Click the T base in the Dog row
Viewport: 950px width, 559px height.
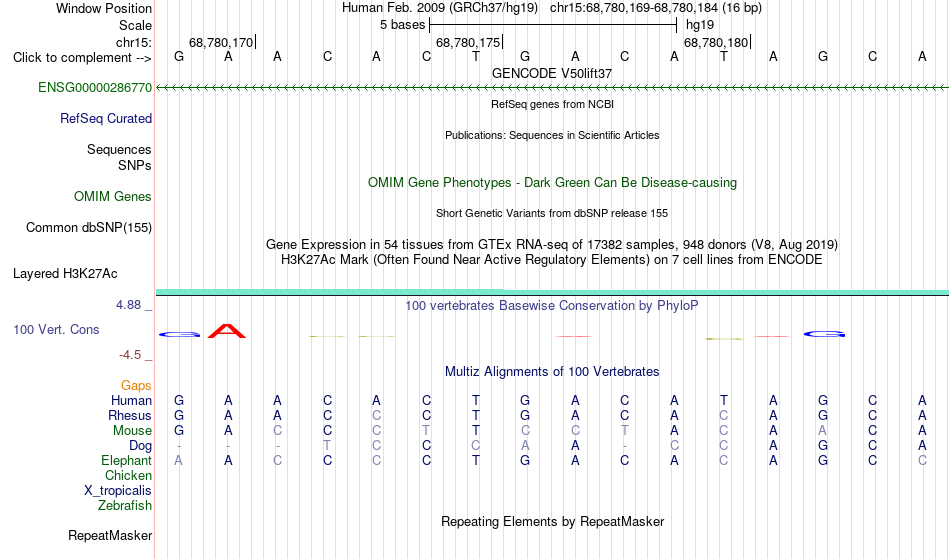click(327, 446)
